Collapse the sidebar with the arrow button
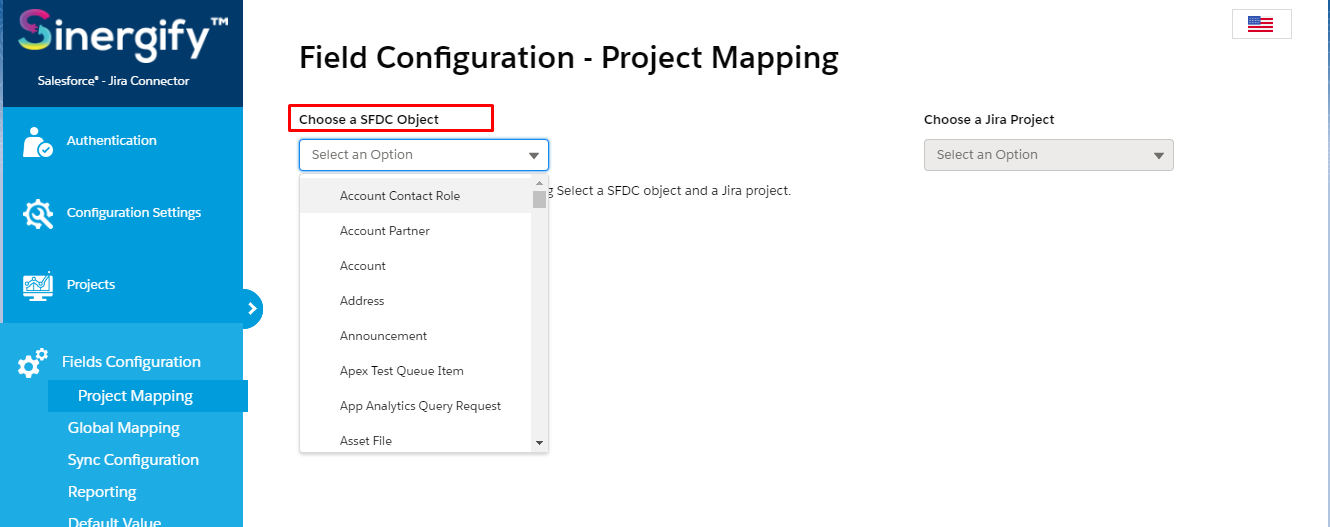This screenshot has height=527, width=1330. [x=252, y=309]
